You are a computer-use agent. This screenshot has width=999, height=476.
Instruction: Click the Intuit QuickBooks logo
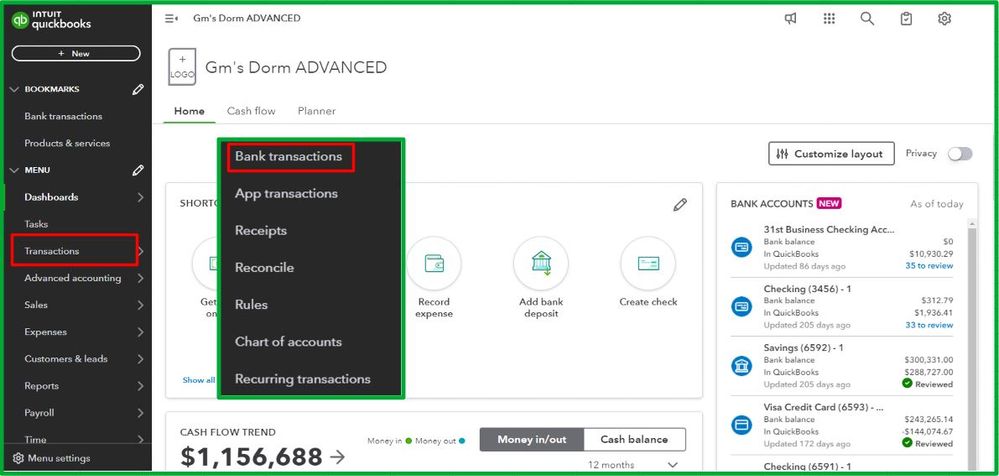click(51, 20)
